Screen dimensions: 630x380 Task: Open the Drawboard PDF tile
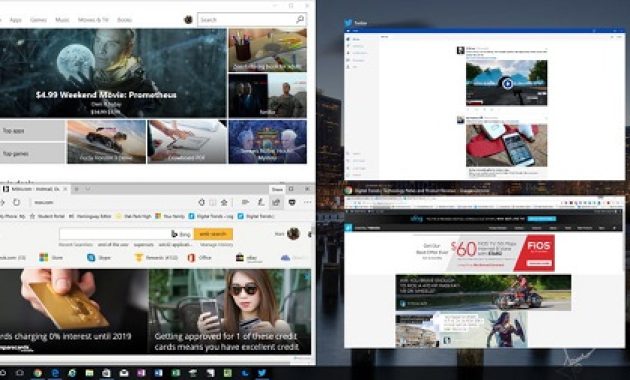pyautogui.click(x=187, y=142)
